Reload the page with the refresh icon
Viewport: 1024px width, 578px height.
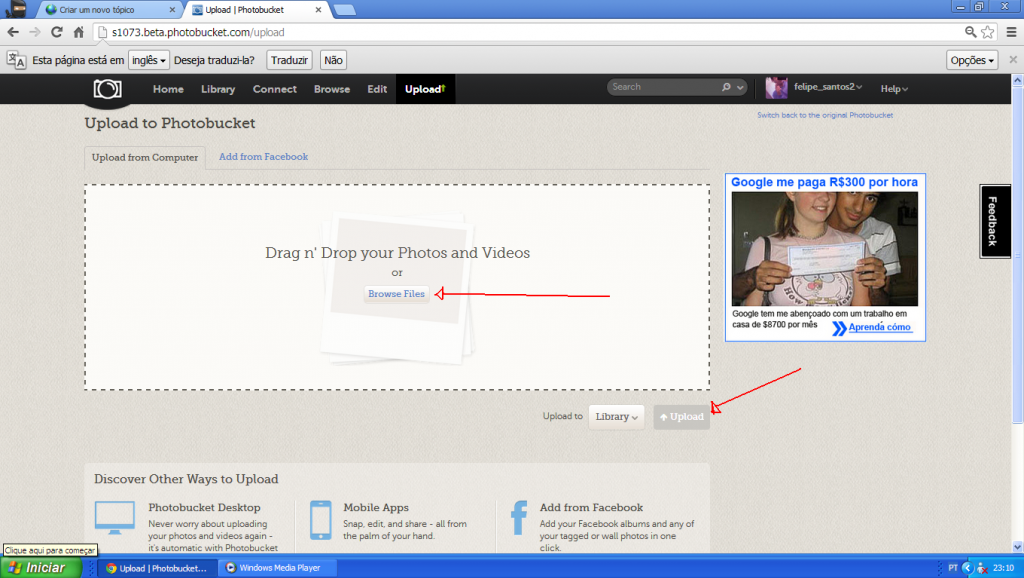pyautogui.click(x=57, y=32)
